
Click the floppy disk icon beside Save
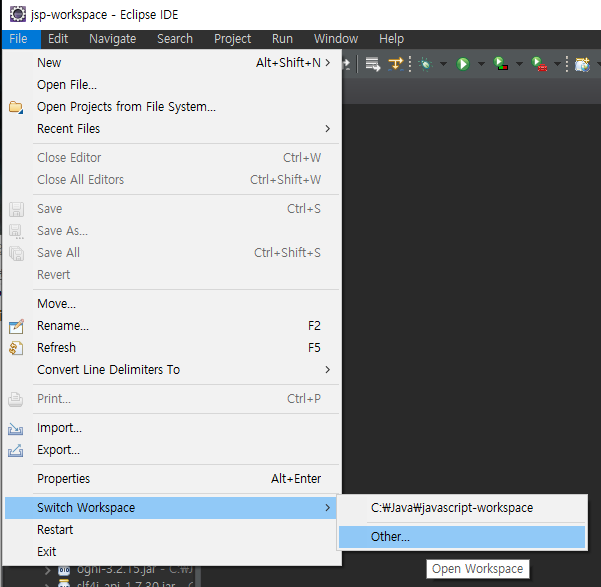pos(16,209)
